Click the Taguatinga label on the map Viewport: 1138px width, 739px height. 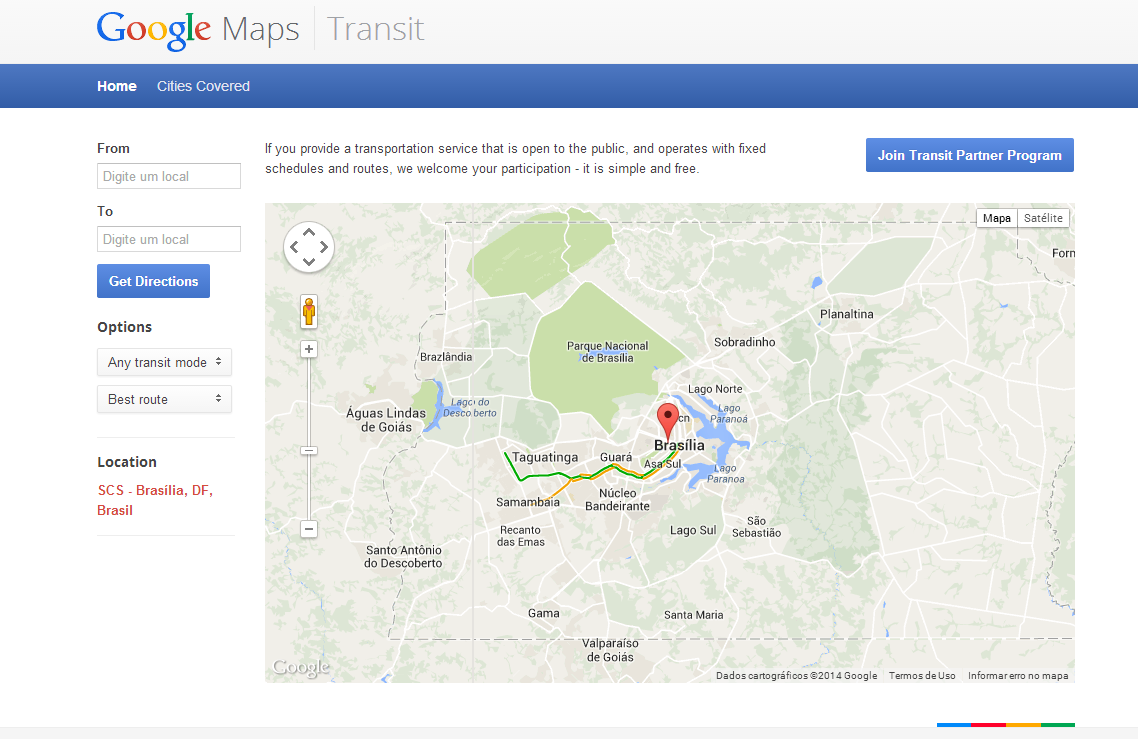tap(545, 457)
